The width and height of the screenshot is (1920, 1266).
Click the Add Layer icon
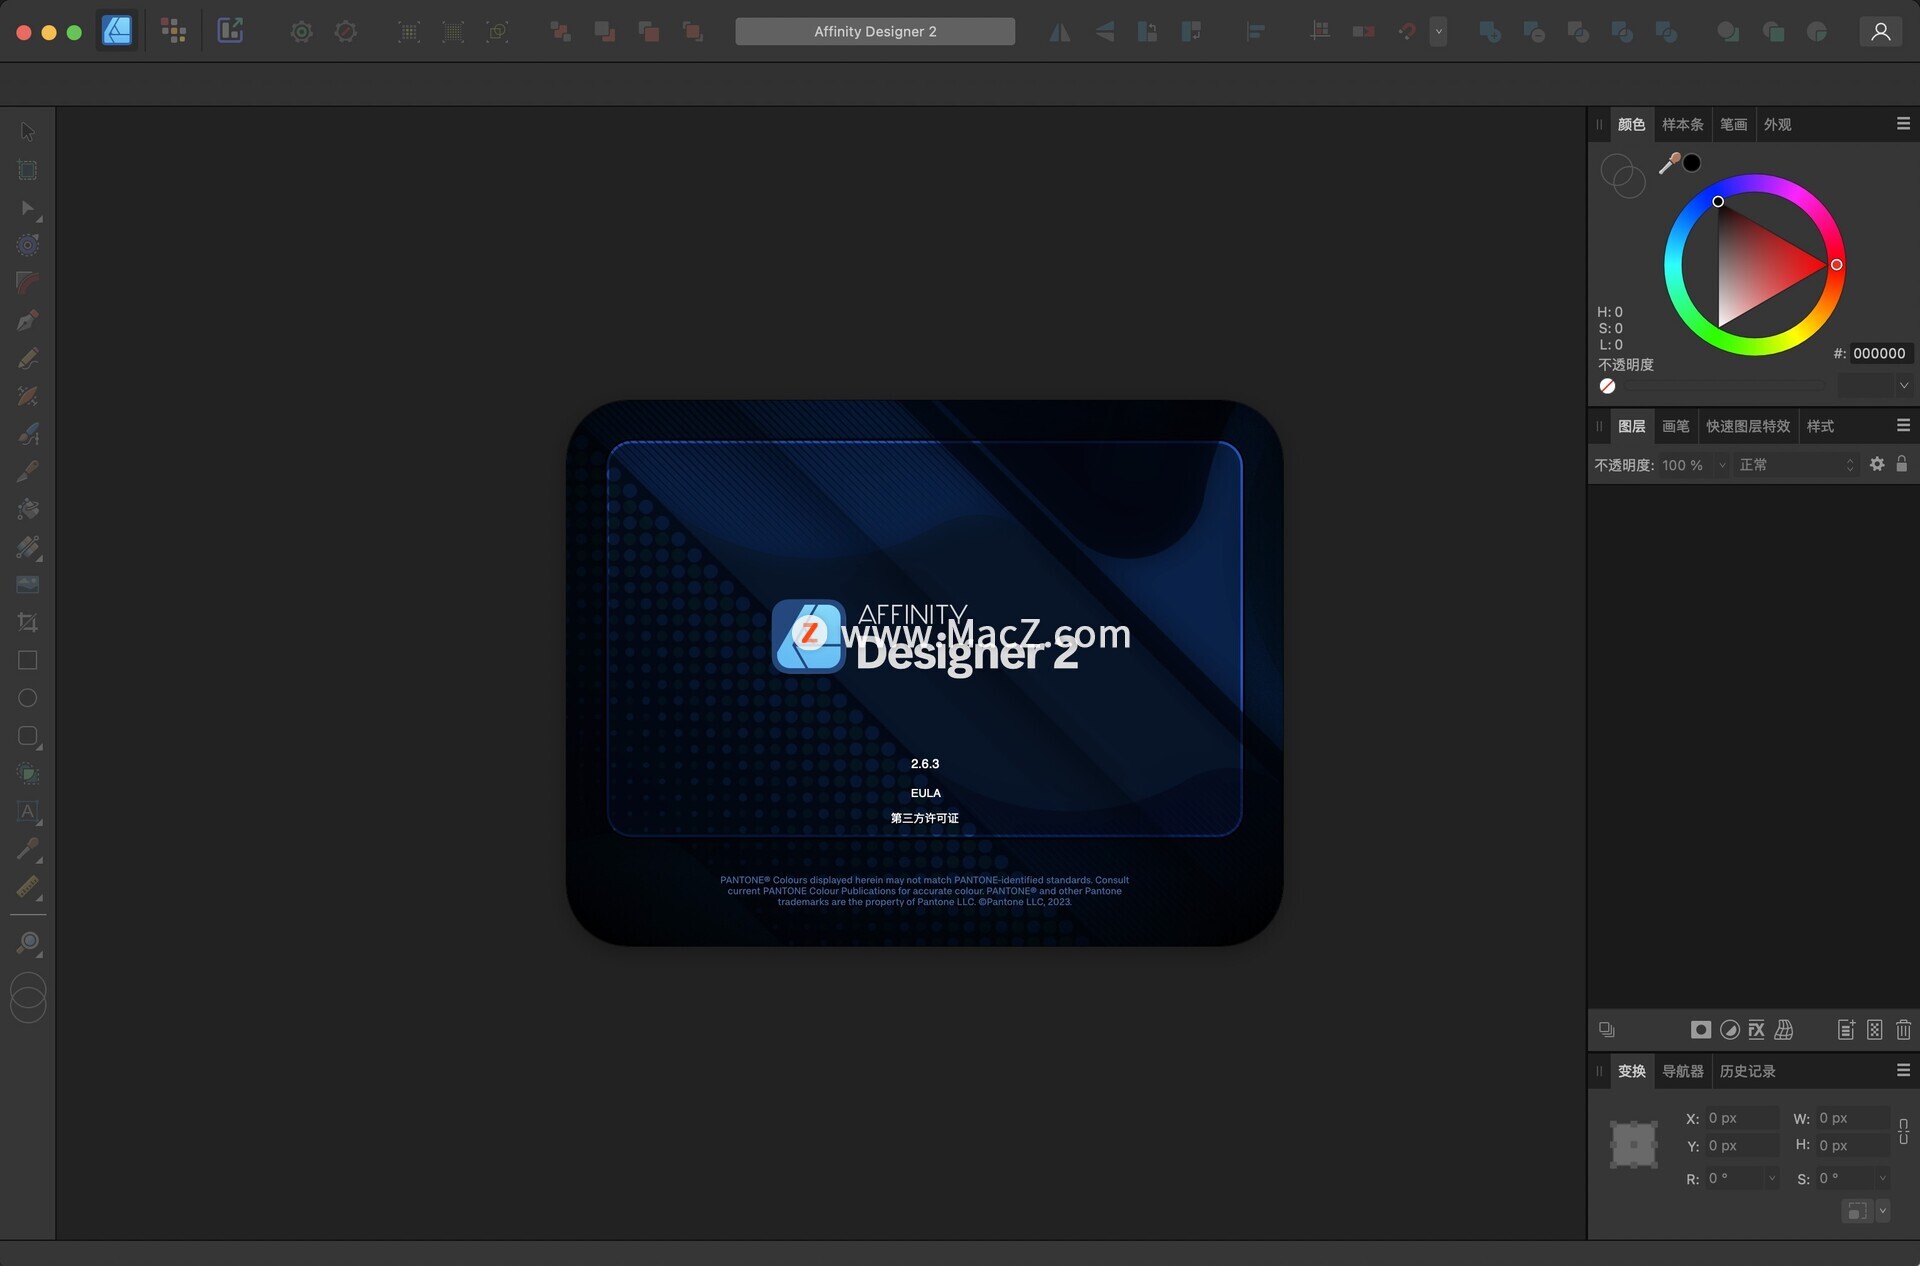1846,1029
